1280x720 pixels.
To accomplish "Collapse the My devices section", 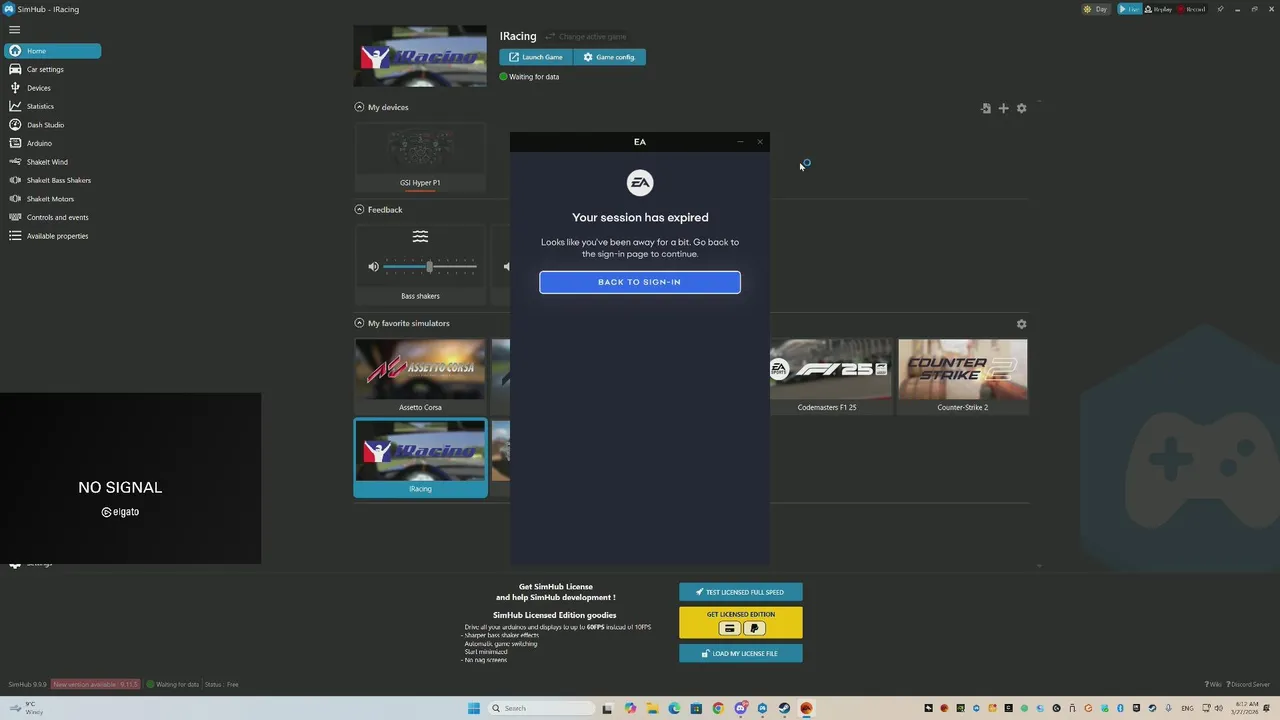I will point(359,107).
